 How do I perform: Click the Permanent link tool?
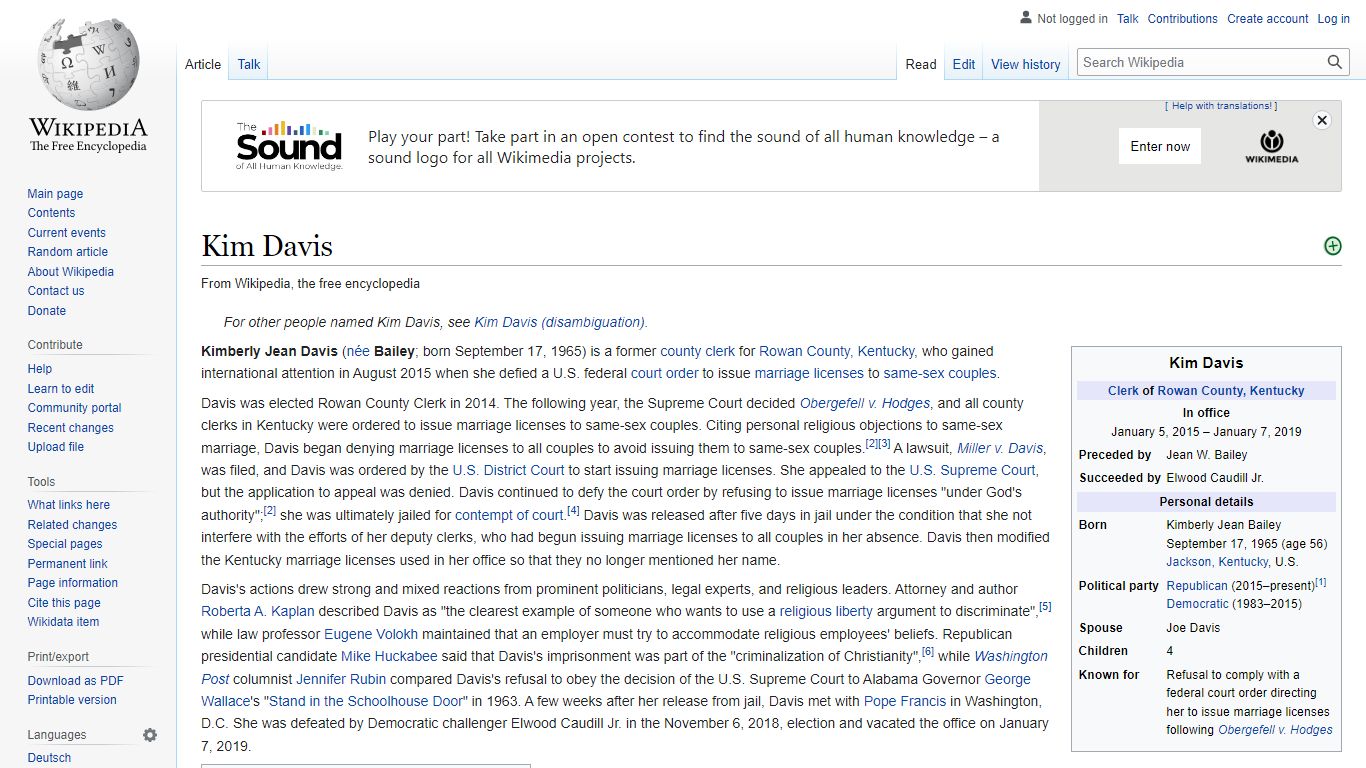click(68, 564)
